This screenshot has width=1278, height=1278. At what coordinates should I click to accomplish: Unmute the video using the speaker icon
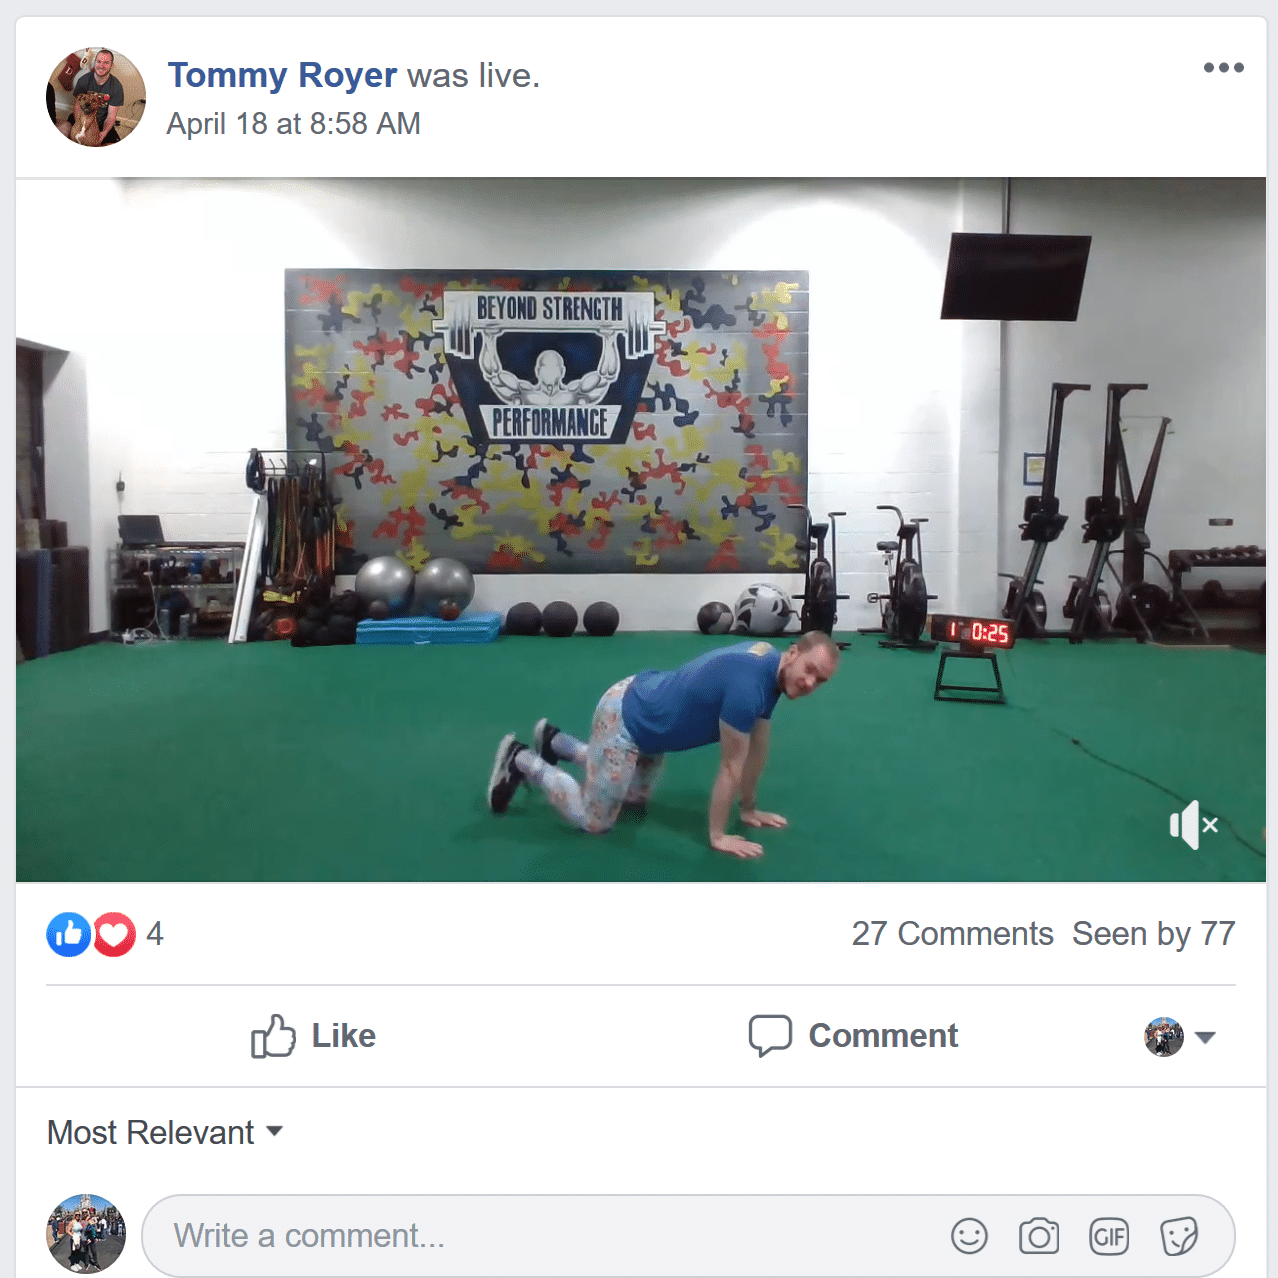pos(1194,825)
